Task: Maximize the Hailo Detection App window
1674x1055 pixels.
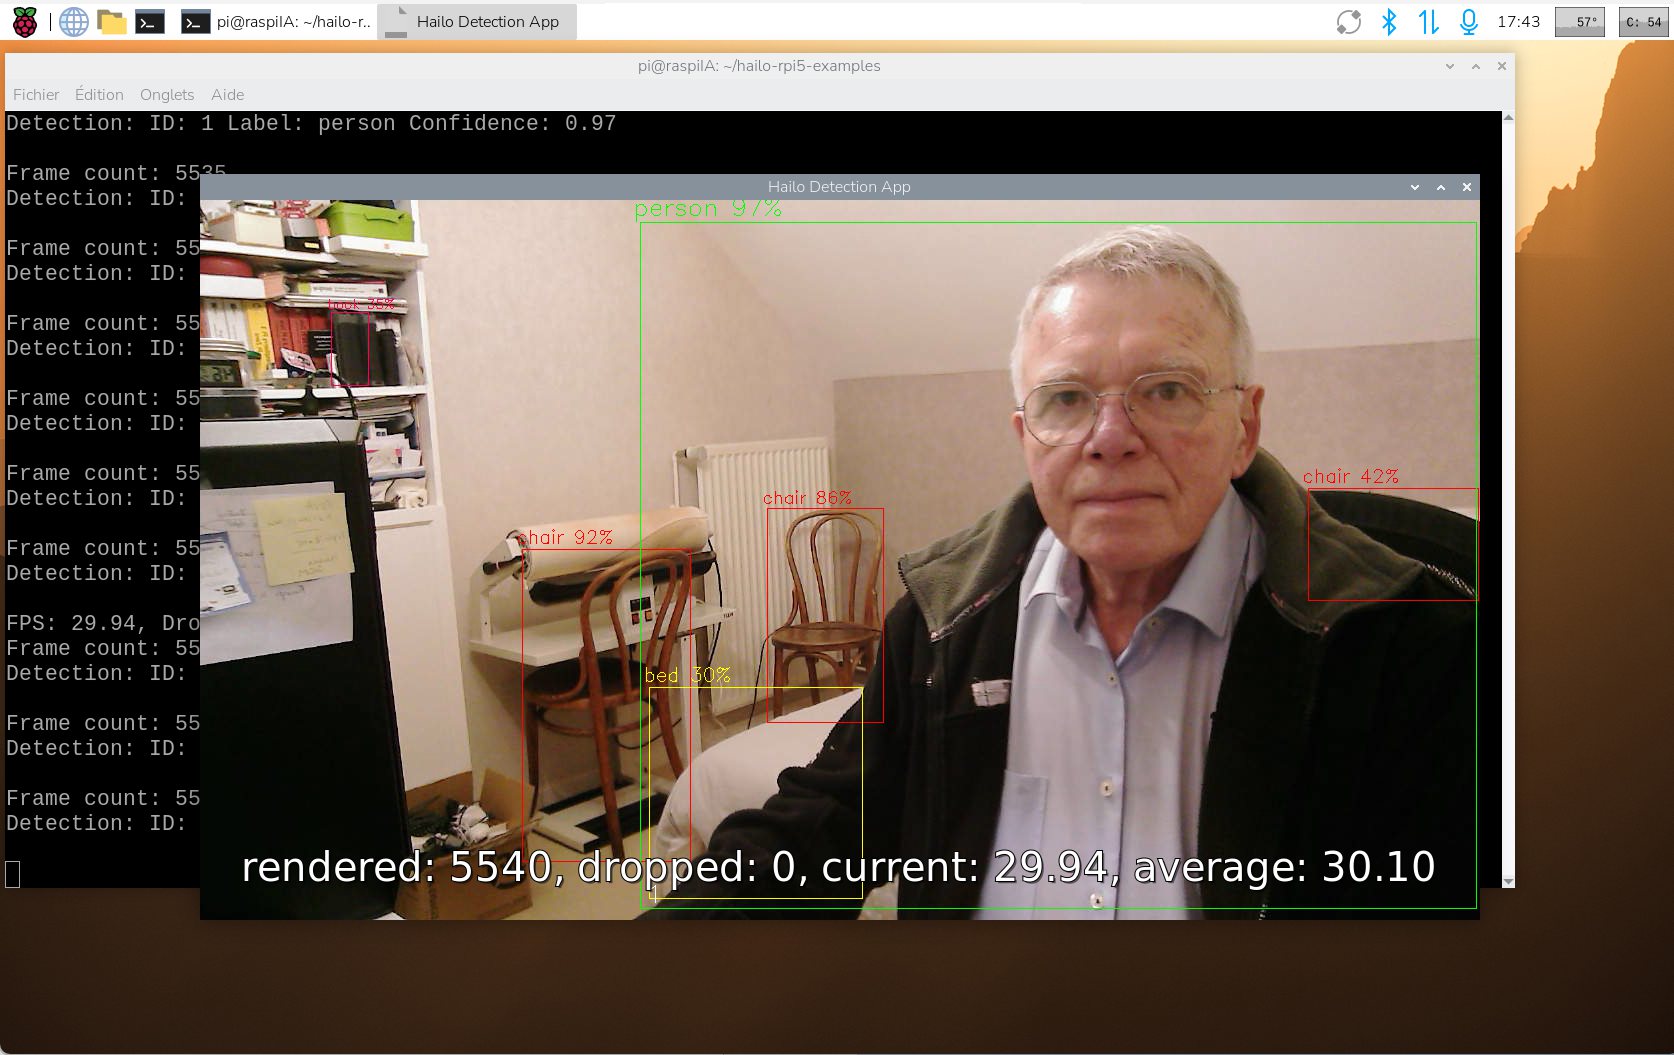Action: (1441, 187)
